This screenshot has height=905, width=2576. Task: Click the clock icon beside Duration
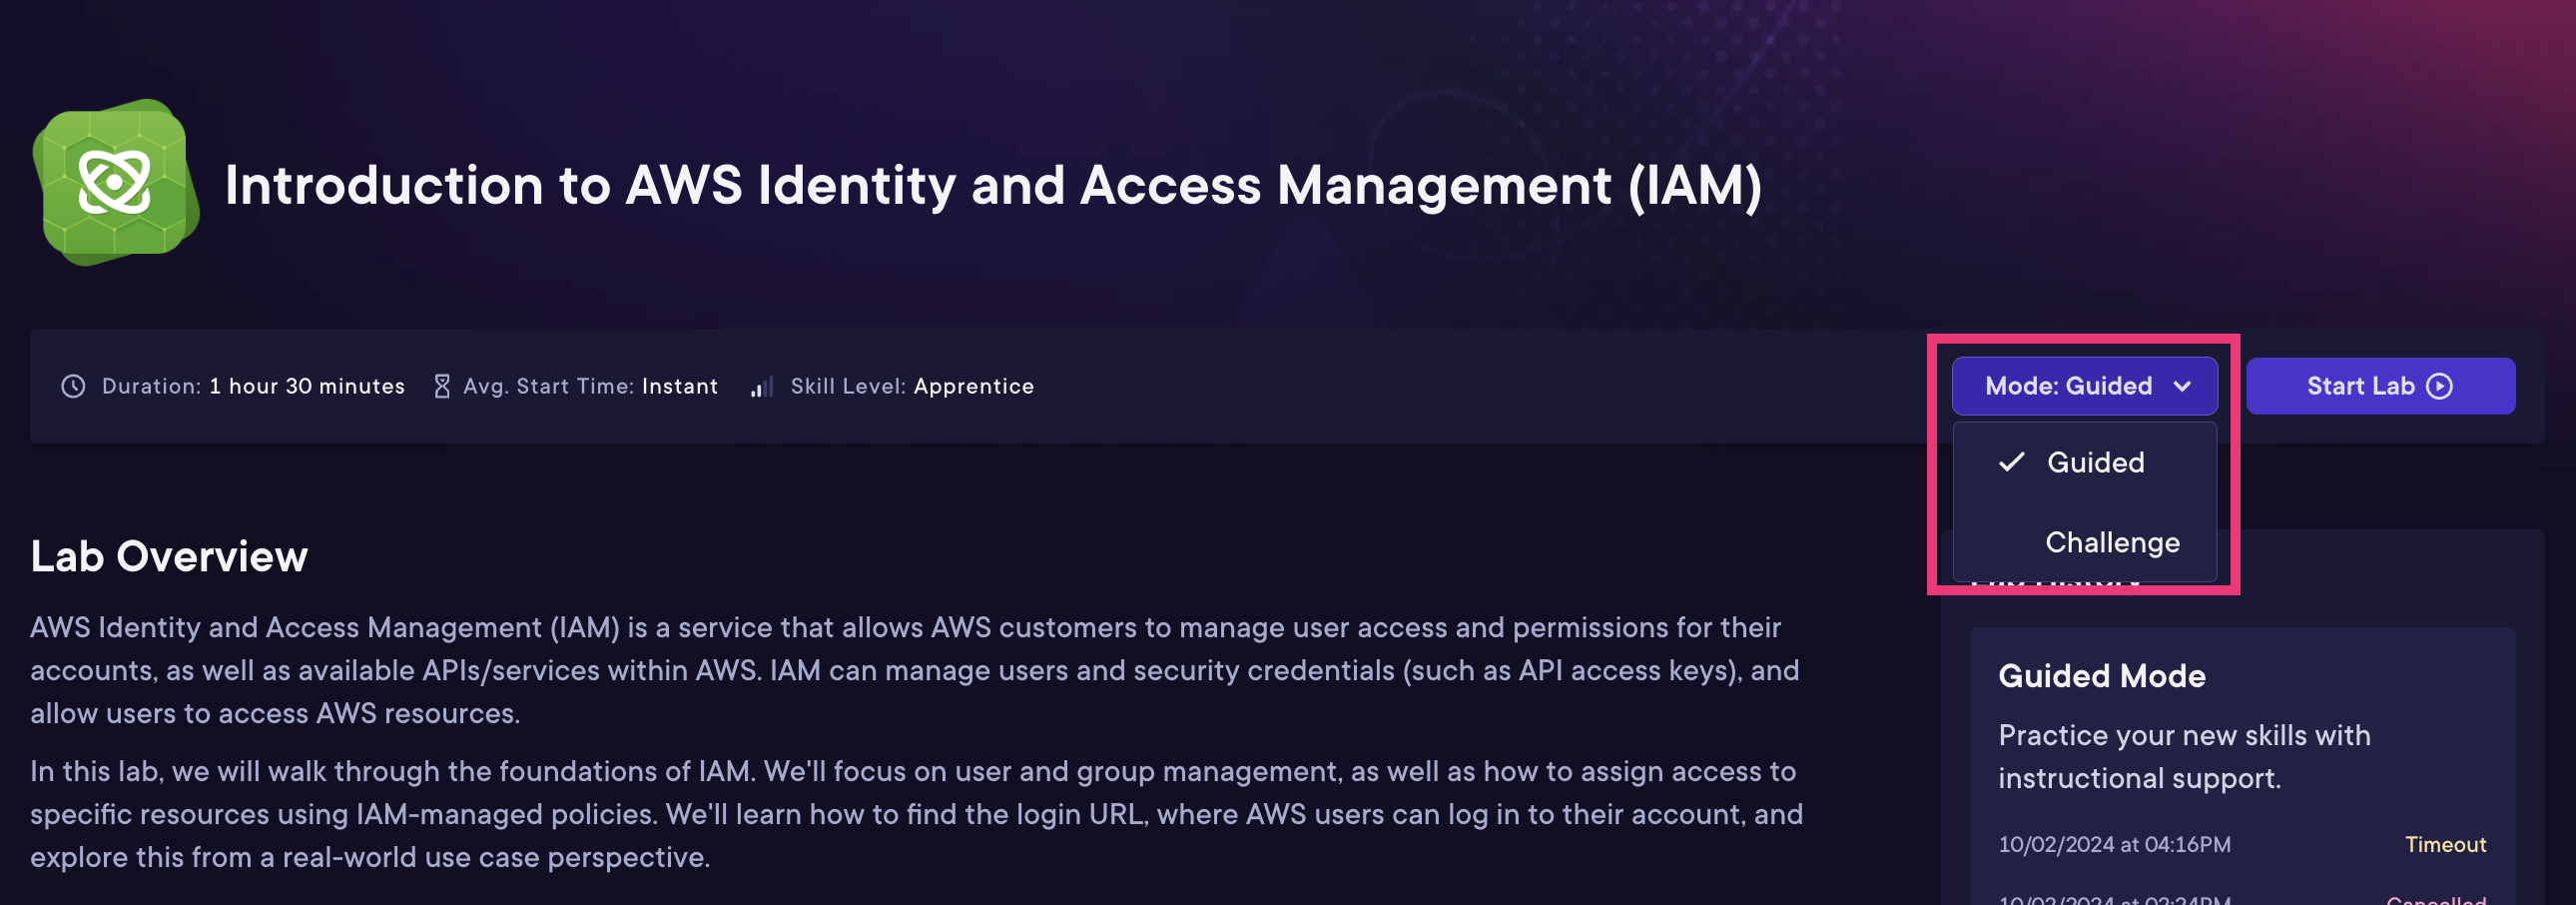(x=73, y=386)
